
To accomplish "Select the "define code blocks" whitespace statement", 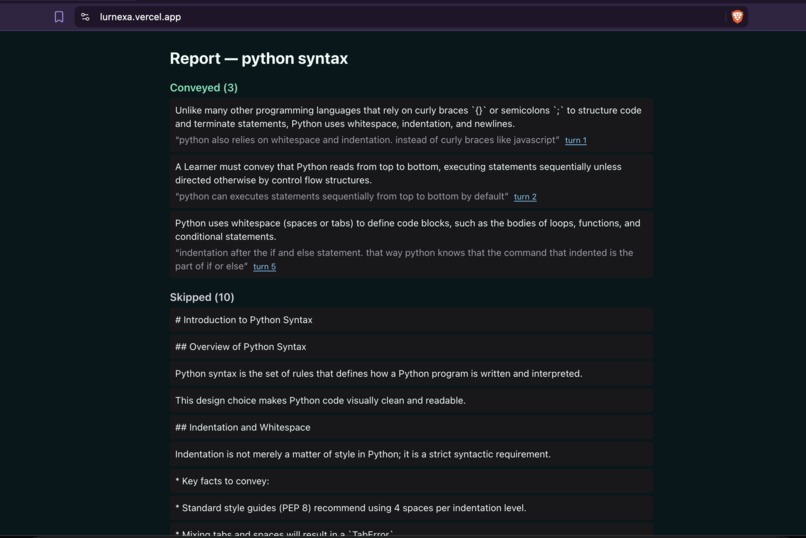I will click(x=408, y=230).
